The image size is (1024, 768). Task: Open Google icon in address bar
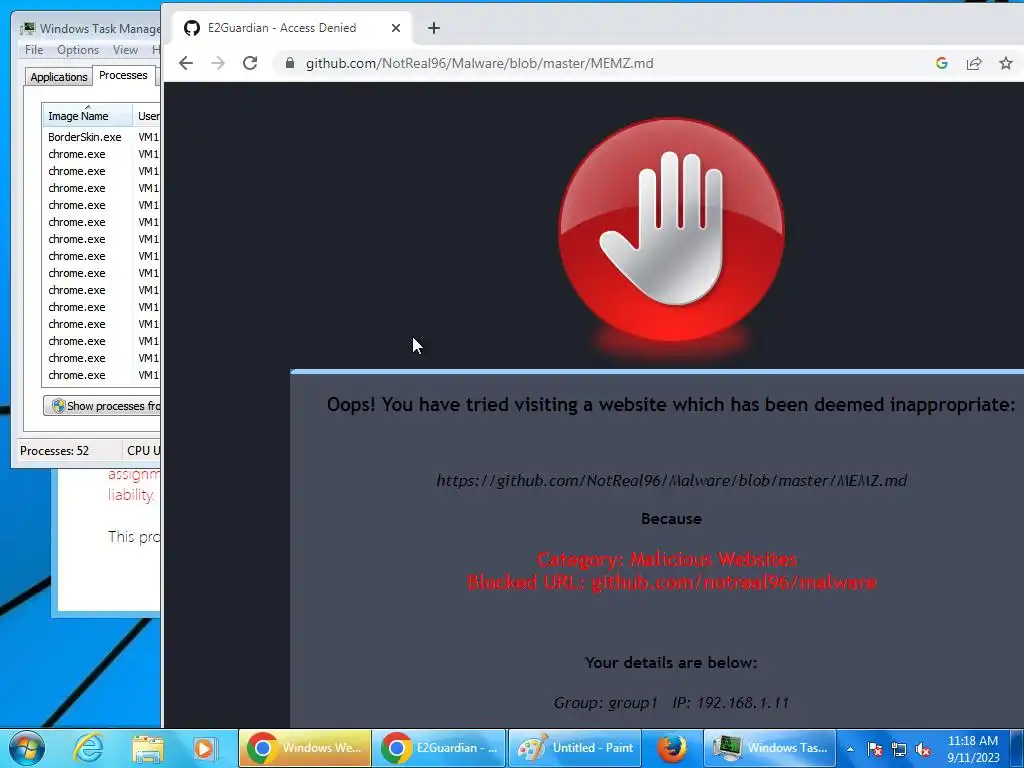[x=942, y=63]
